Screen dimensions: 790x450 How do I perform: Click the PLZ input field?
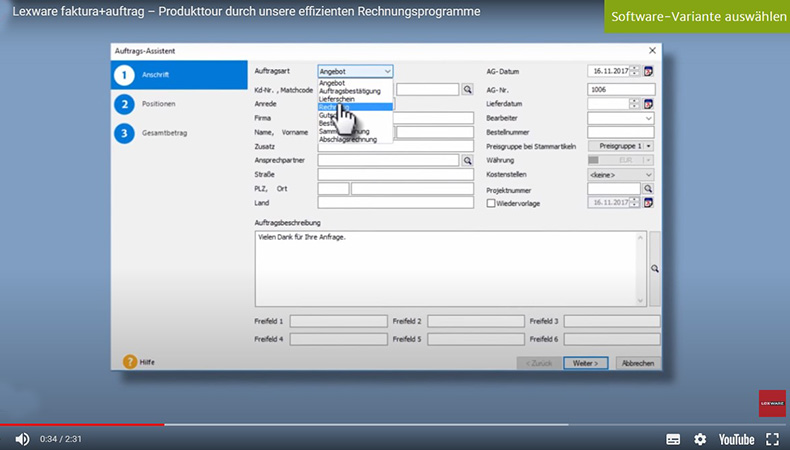(x=333, y=188)
